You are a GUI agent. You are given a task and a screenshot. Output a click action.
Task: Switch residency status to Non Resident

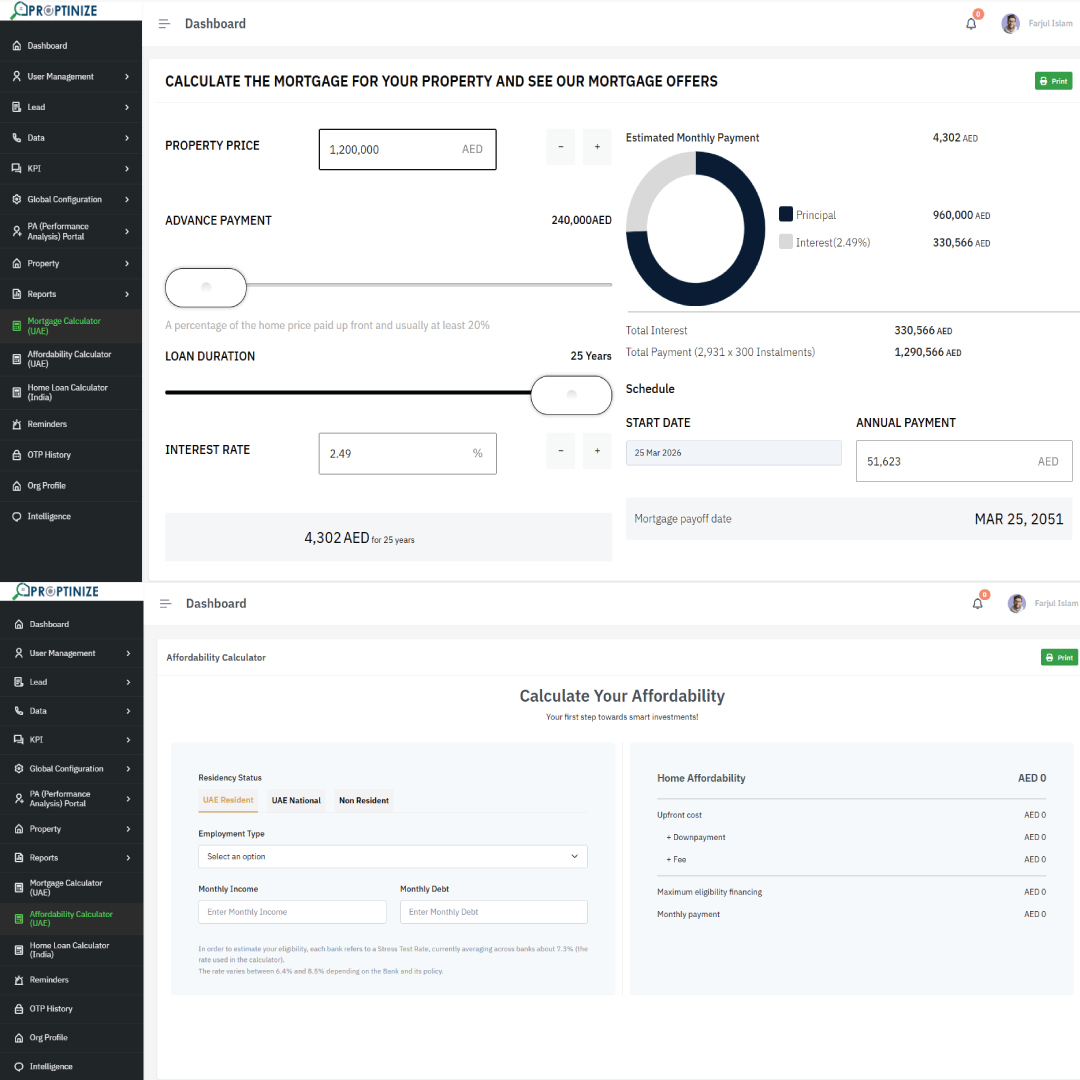click(x=364, y=800)
